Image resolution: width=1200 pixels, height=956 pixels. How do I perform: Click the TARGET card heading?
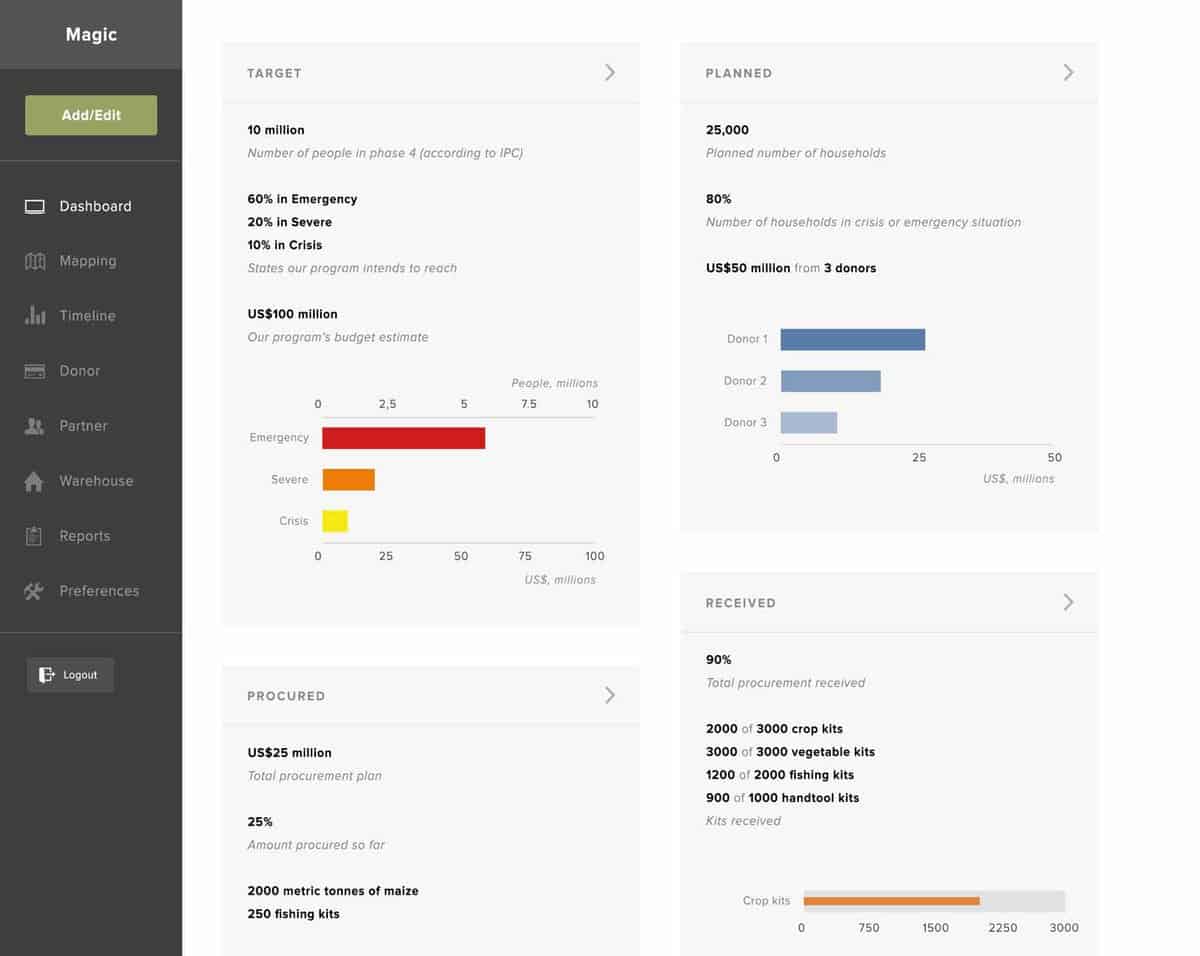274,73
